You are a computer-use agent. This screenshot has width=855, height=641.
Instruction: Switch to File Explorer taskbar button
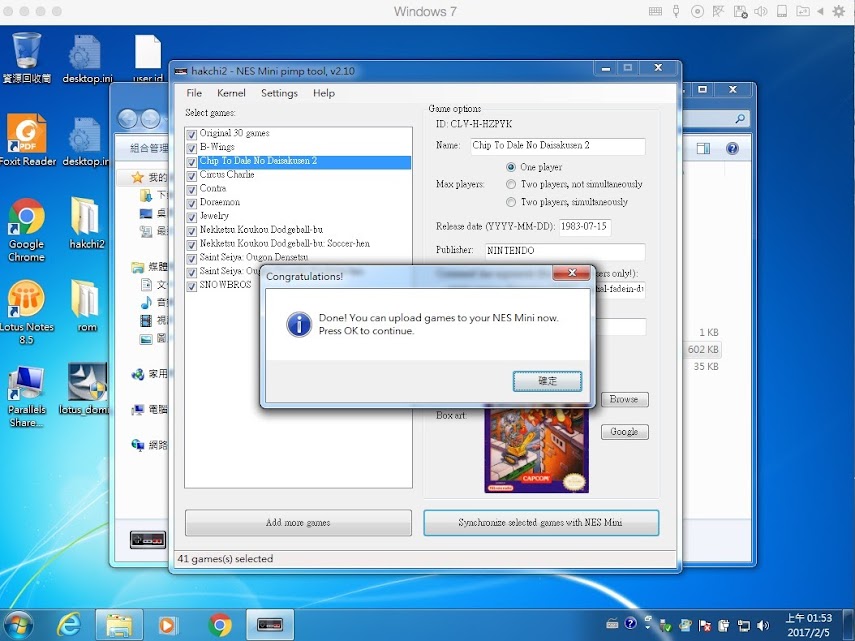(x=119, y=625)
